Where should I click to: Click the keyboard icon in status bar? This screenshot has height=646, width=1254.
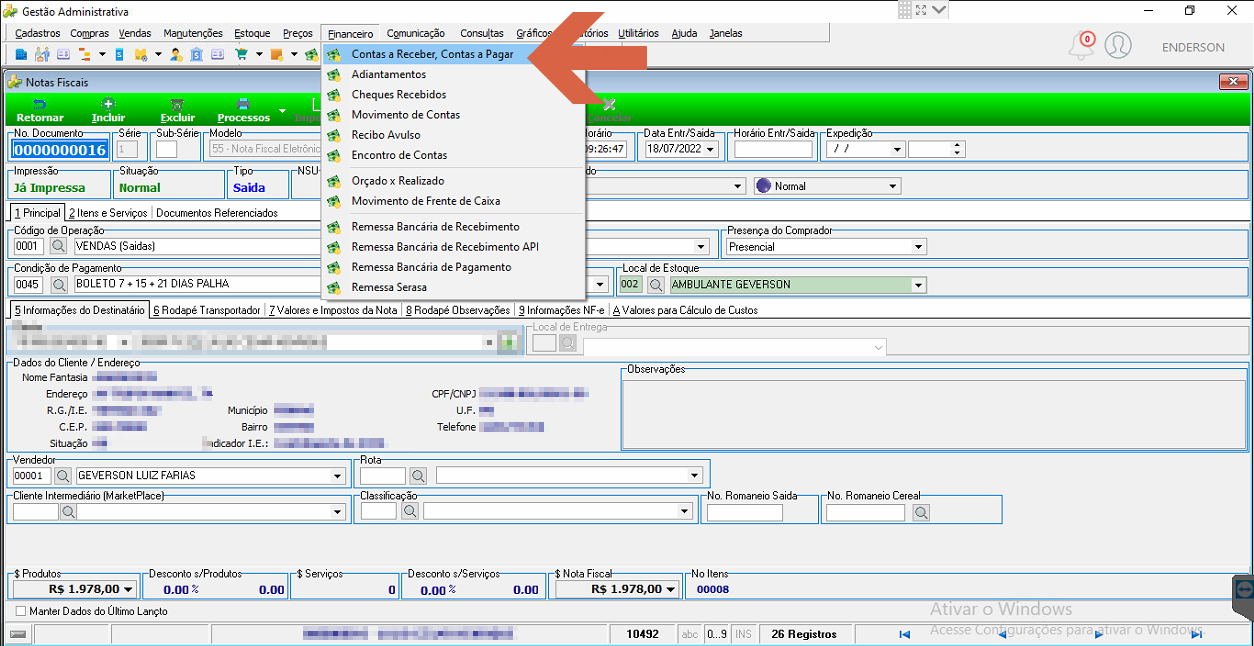tap(17, 634)
